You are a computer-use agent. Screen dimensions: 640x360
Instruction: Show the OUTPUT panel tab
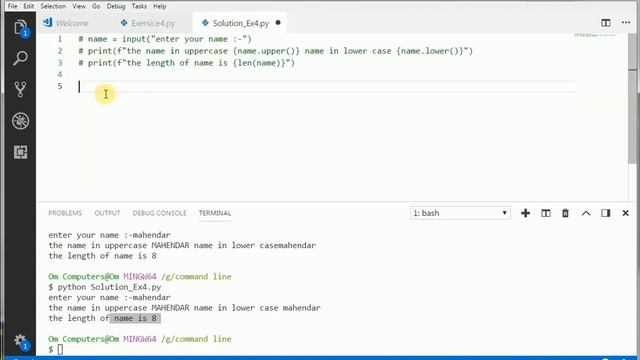tap(107, 213)
